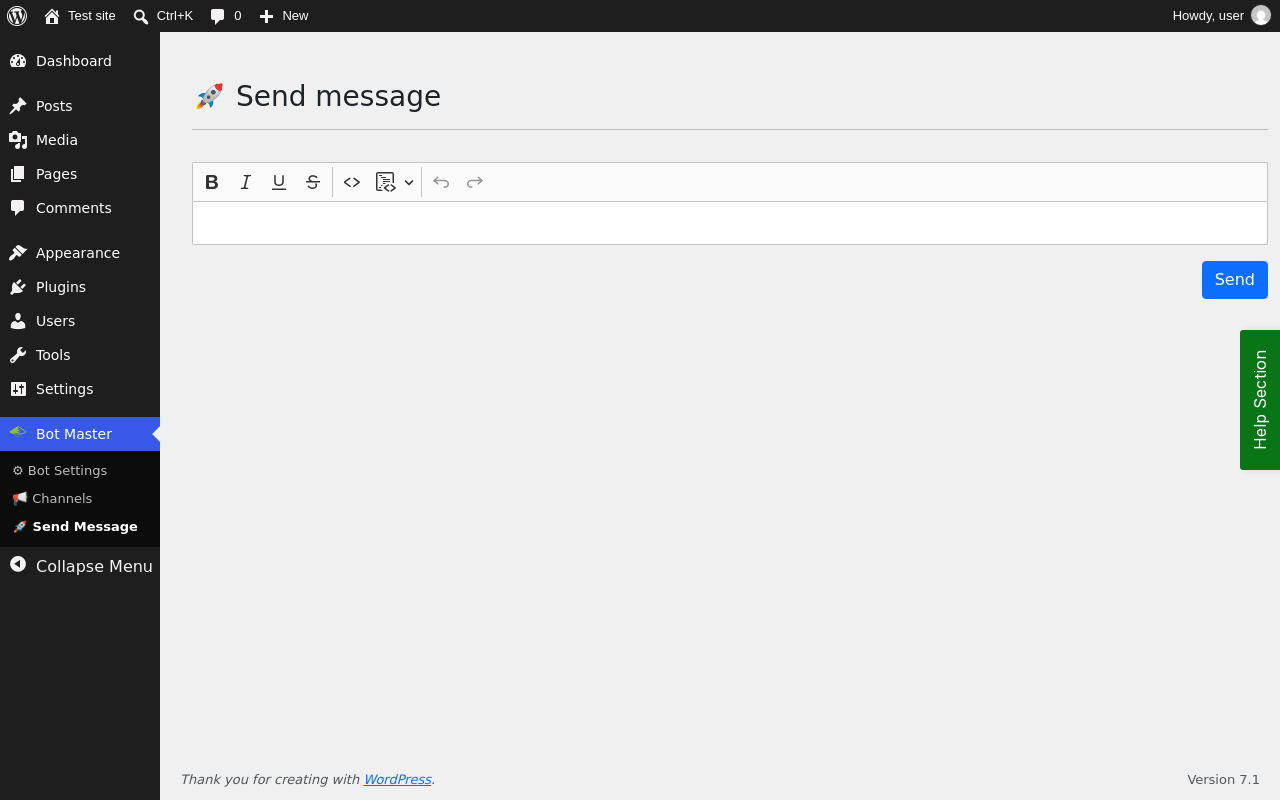Viewport: 1280px width, 800px height.
Task: Expand the code block language dropdown arrow
Action: tap(409, 182)
